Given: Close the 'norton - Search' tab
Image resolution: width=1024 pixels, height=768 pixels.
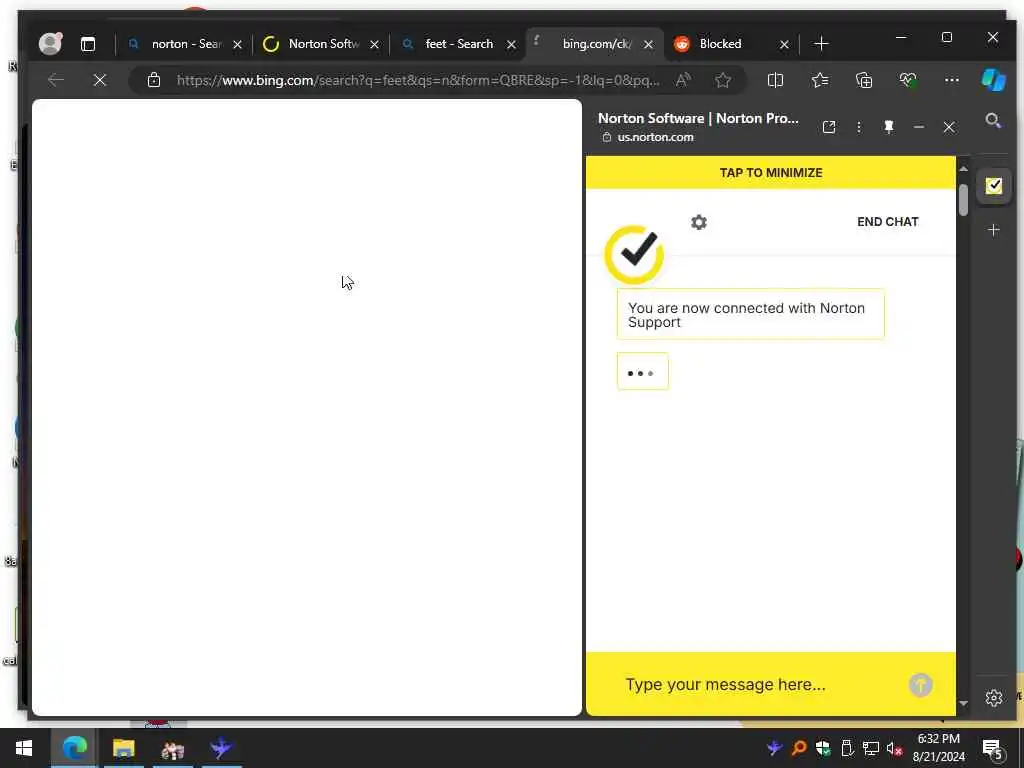Looking at the screenshot, I should (x=238, y=44).
